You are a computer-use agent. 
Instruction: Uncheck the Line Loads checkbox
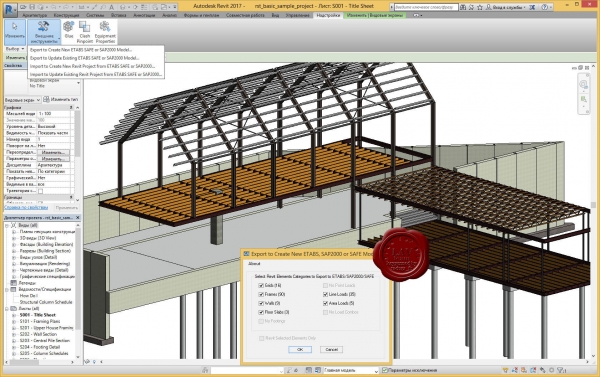coord(325,294)
